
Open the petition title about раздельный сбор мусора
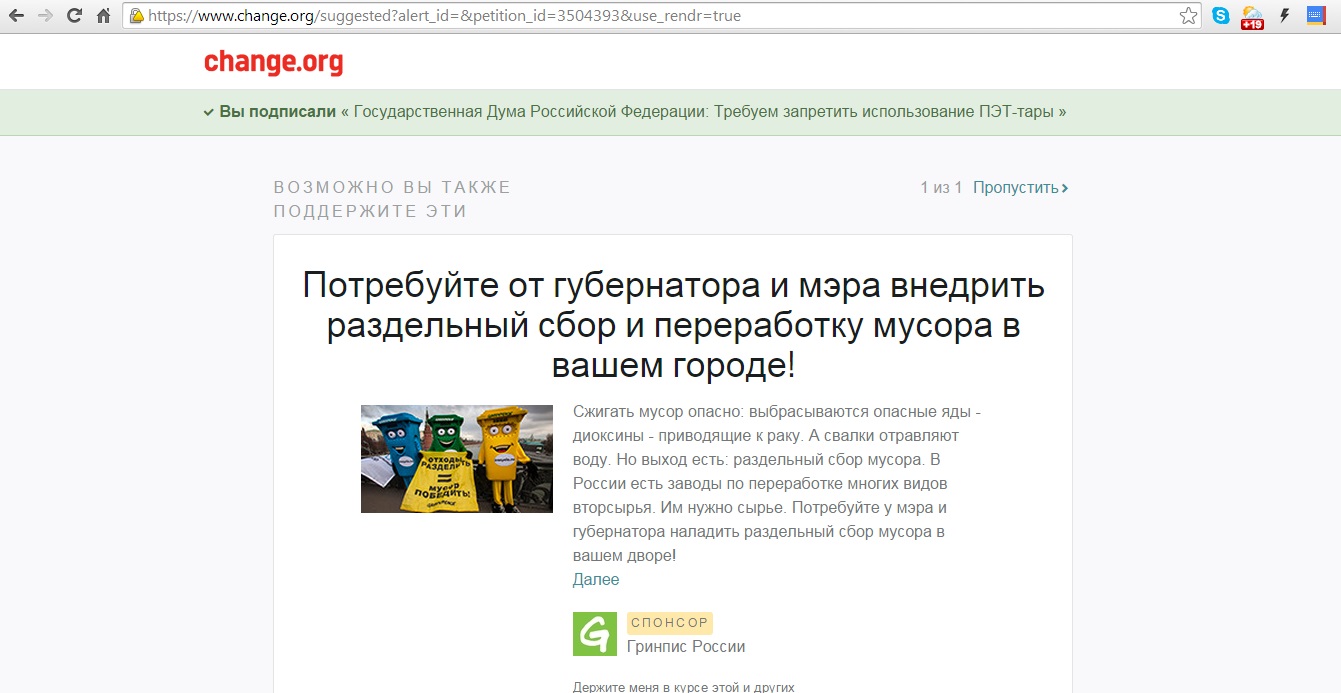tap(673, 325)
